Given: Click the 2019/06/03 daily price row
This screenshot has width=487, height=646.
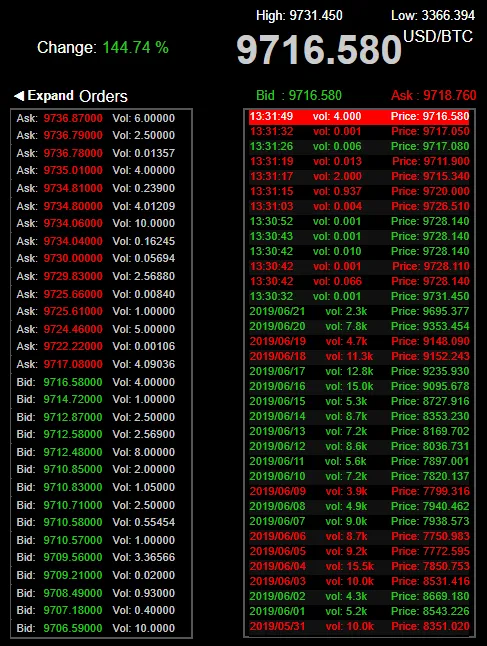Looking at the screenshot, I should pos(359,581).
